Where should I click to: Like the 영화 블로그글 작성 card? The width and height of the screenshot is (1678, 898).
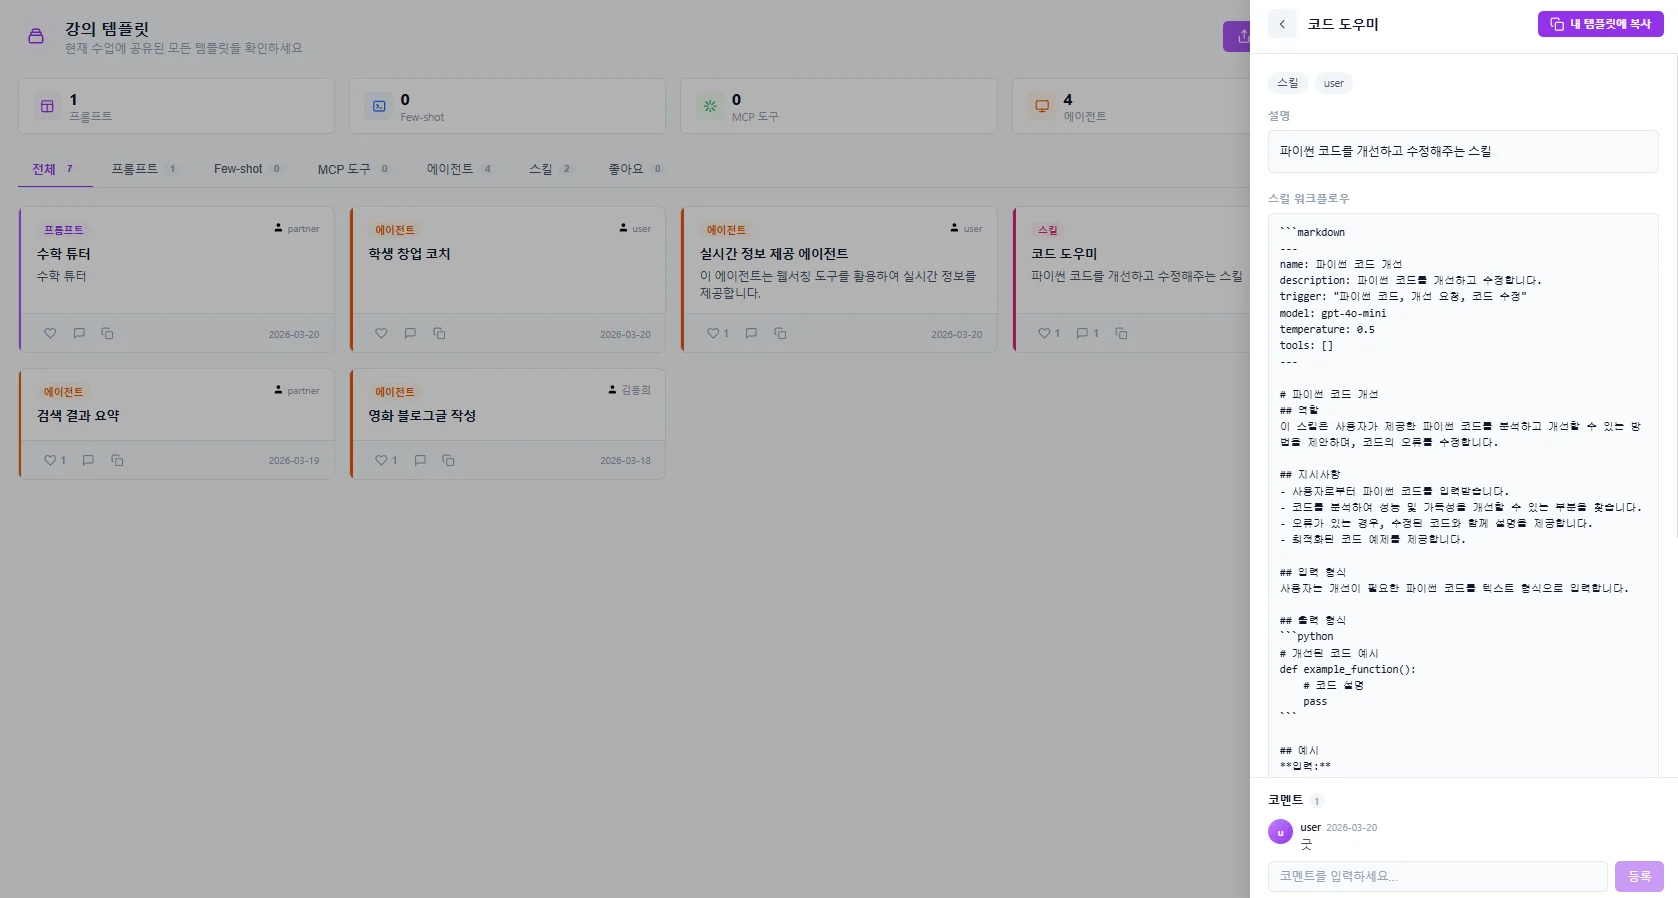386,460
